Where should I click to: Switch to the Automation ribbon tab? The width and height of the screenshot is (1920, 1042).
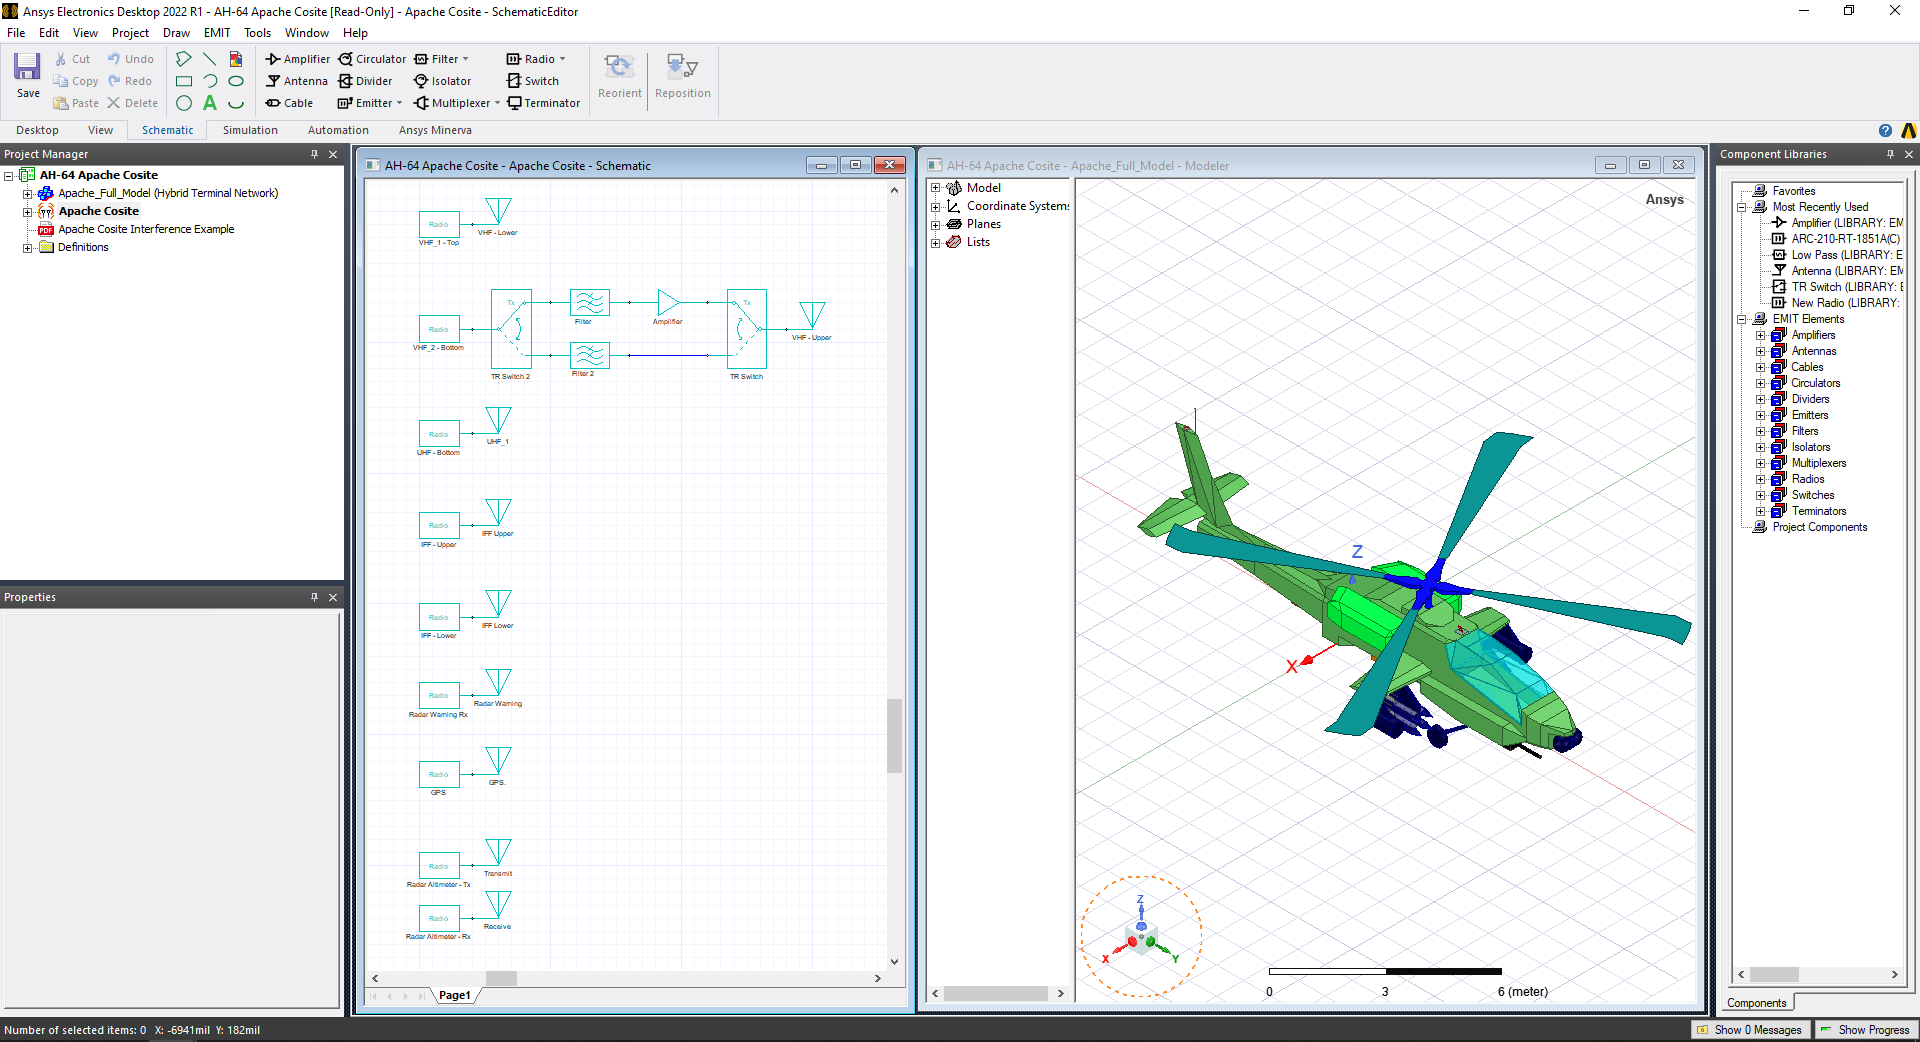(x=338, y=130)
